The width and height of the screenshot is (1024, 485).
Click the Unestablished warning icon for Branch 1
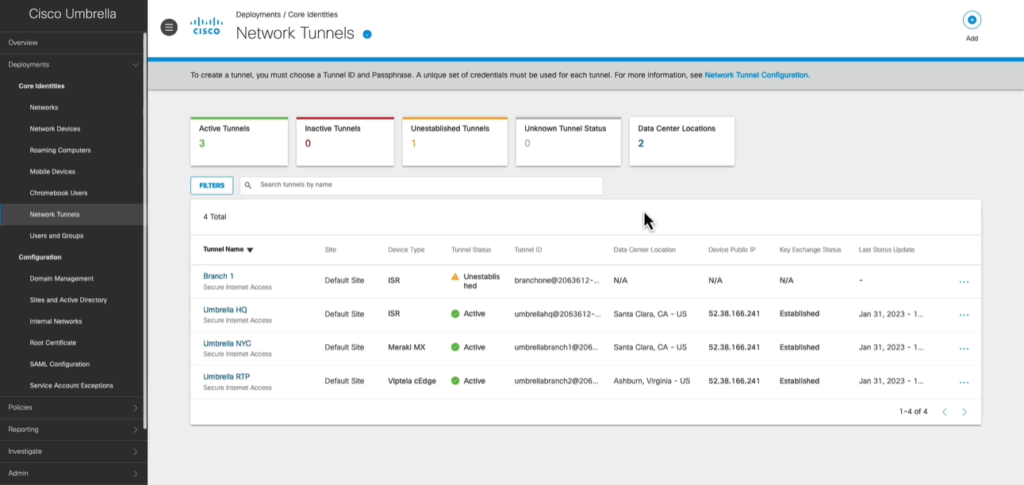pos(455,277)
